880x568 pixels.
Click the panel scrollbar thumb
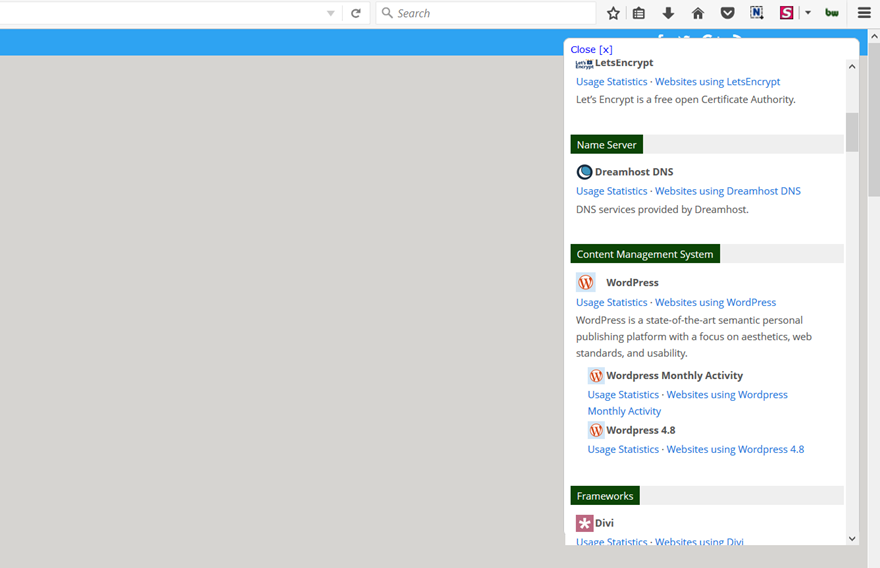click(x=852, y=132)
